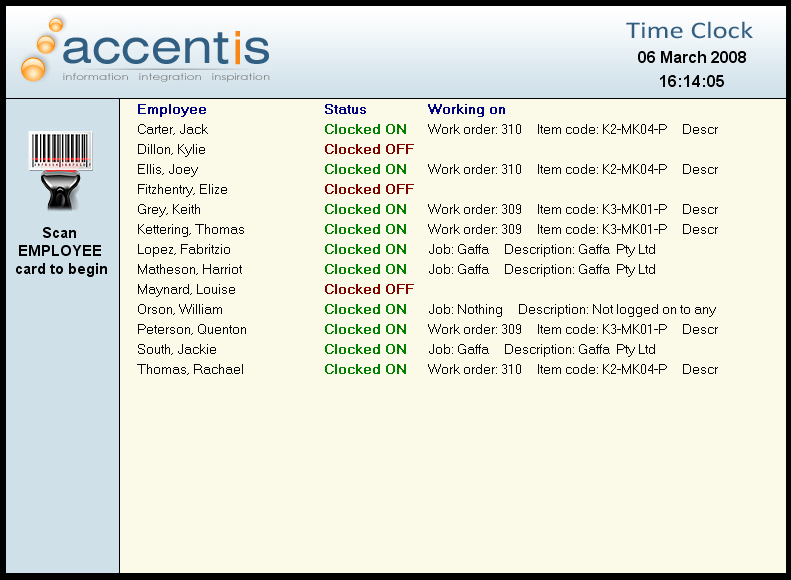791x580 pixels.
Task: Click Maynard, Louise's Clocked OFF status
Action: (x=368, y=289)
